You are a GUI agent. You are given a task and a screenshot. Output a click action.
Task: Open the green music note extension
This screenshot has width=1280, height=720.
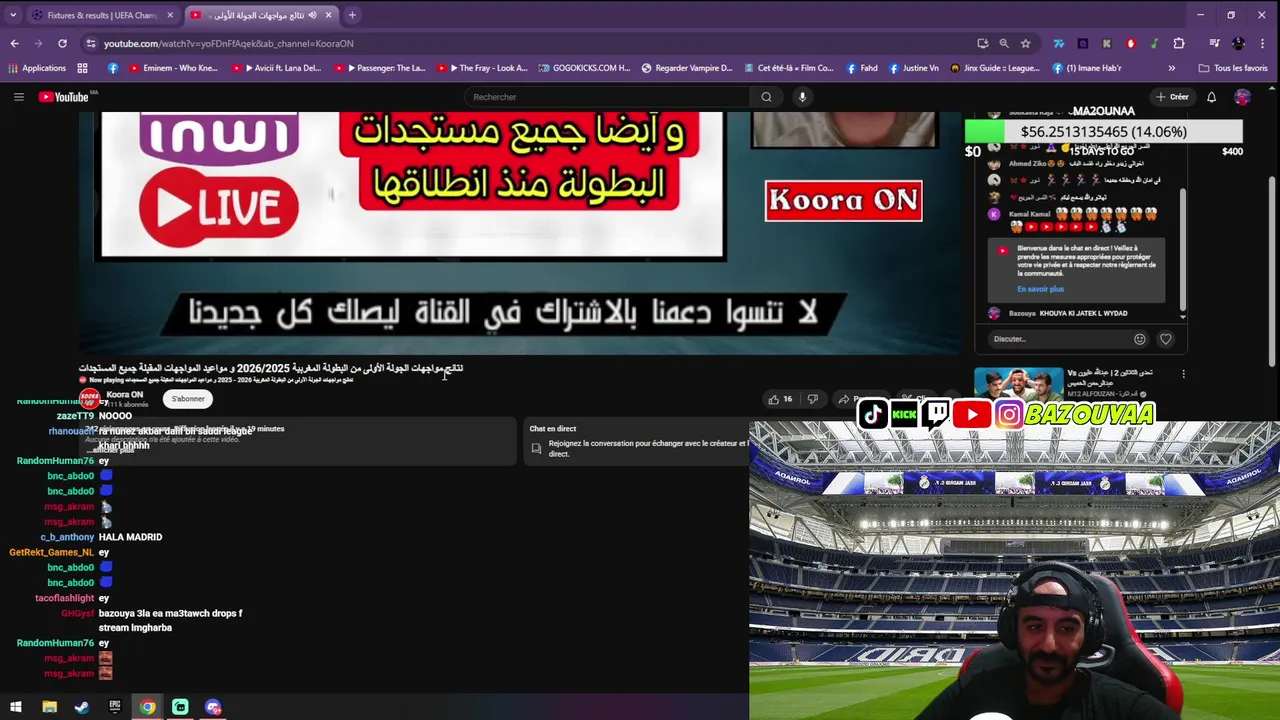point(1155,44)
